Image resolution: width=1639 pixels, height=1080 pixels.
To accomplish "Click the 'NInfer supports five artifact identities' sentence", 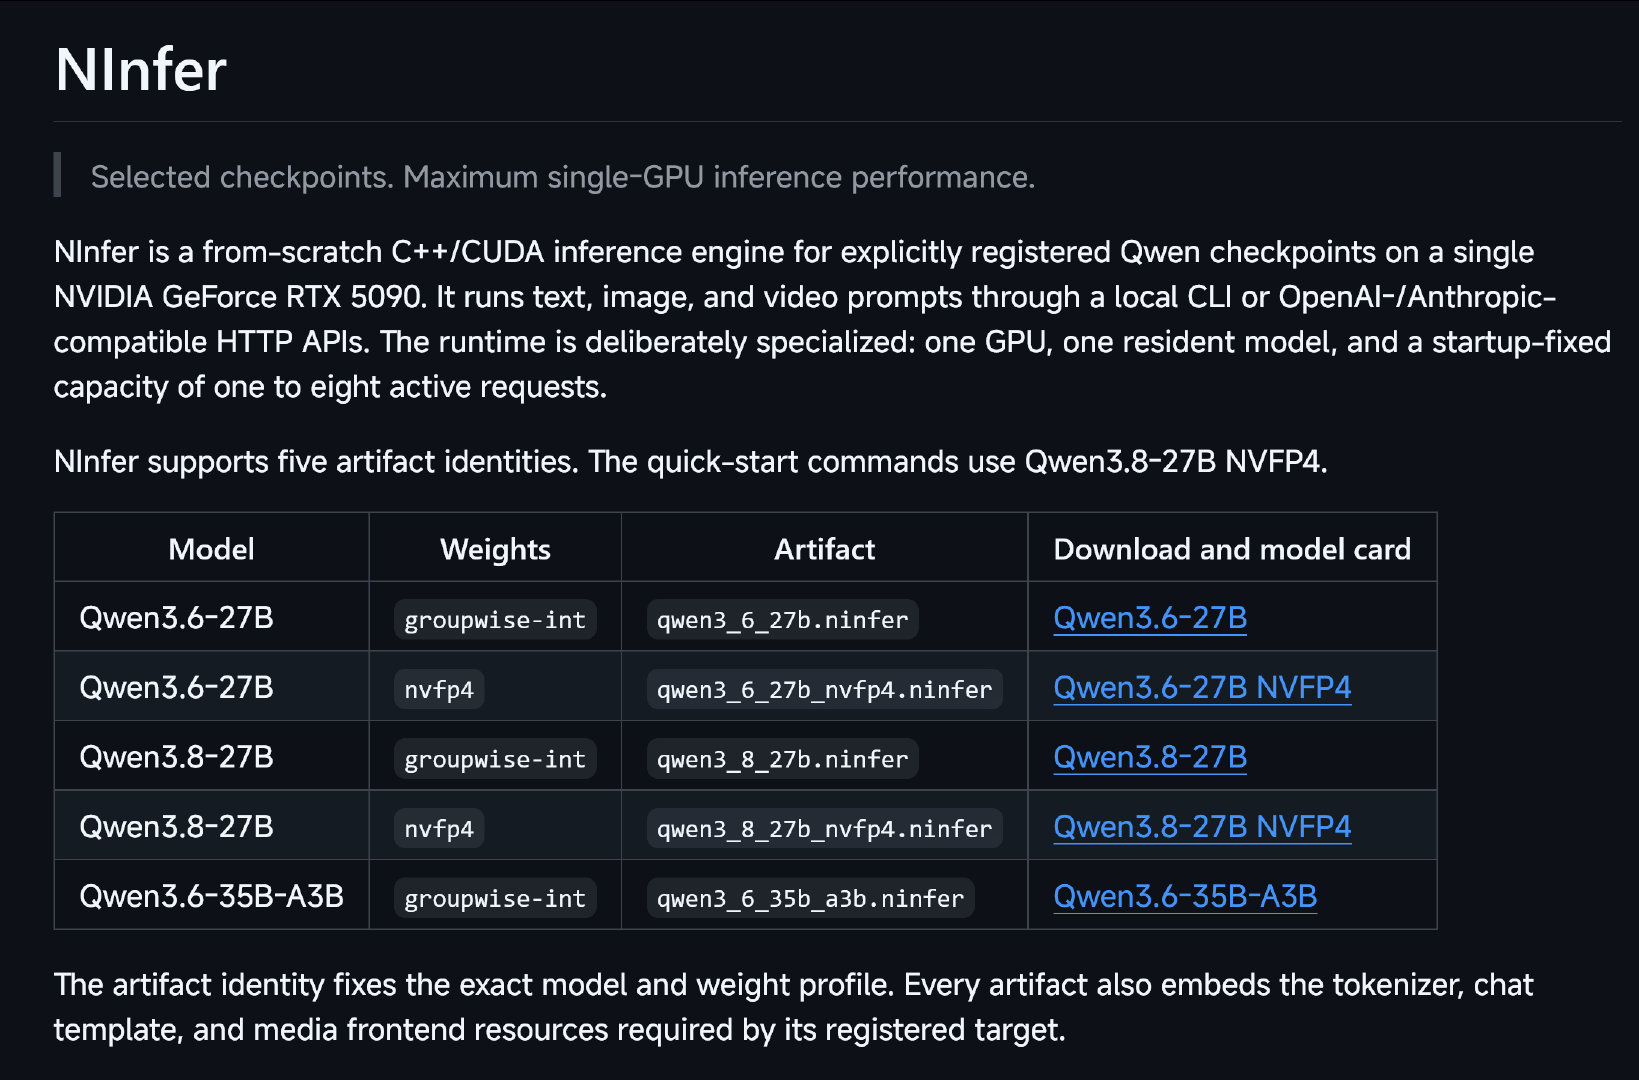I will pyautogui.click(x=316, y=462).
